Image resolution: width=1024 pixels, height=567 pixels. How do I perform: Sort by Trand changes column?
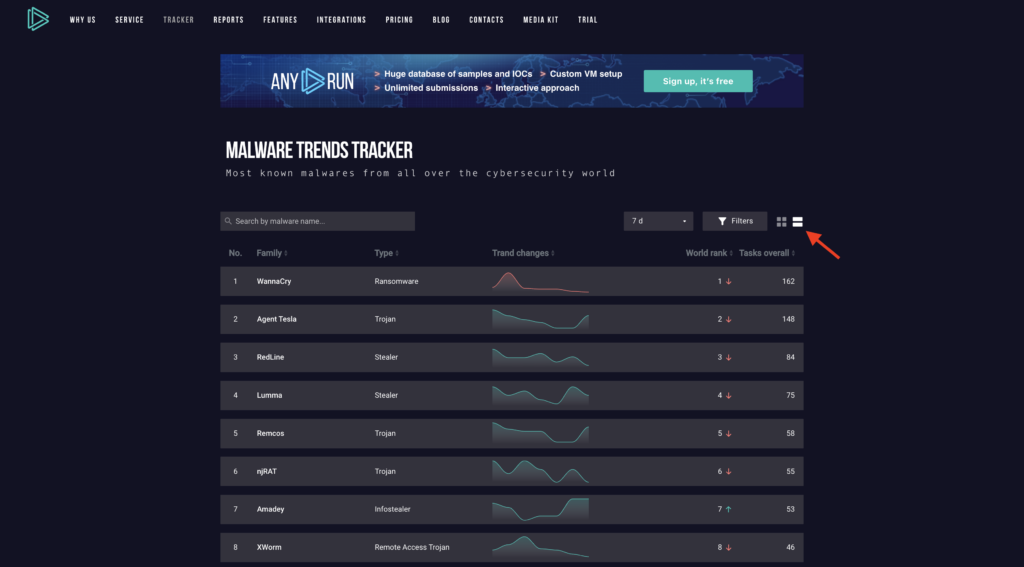coord(523,253)
